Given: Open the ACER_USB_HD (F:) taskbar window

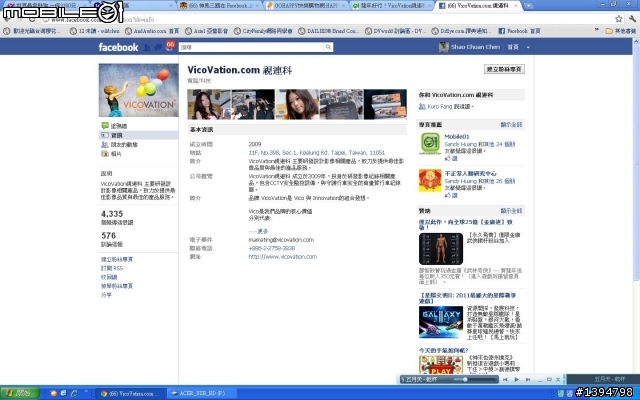Looking at the screenshot, I should [202, 393].
